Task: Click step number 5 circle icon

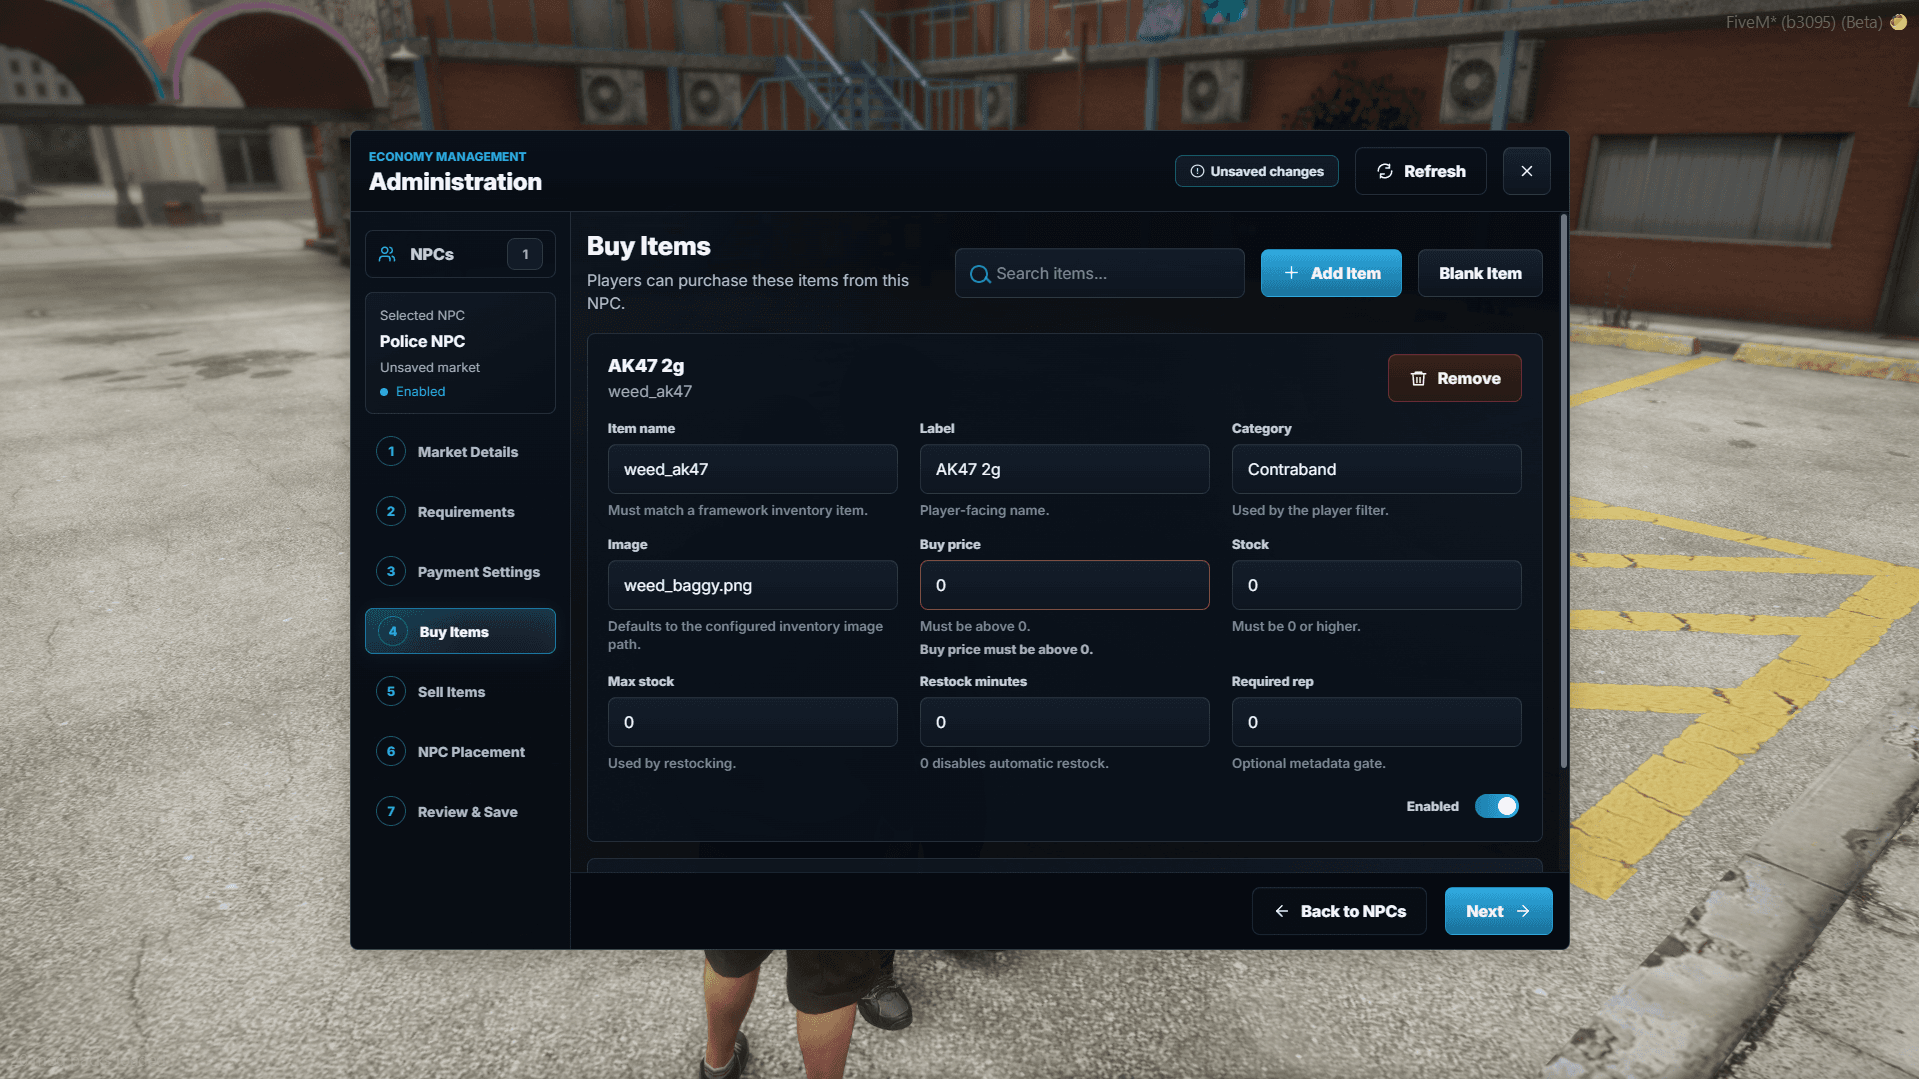Action: tap(391, 691)
